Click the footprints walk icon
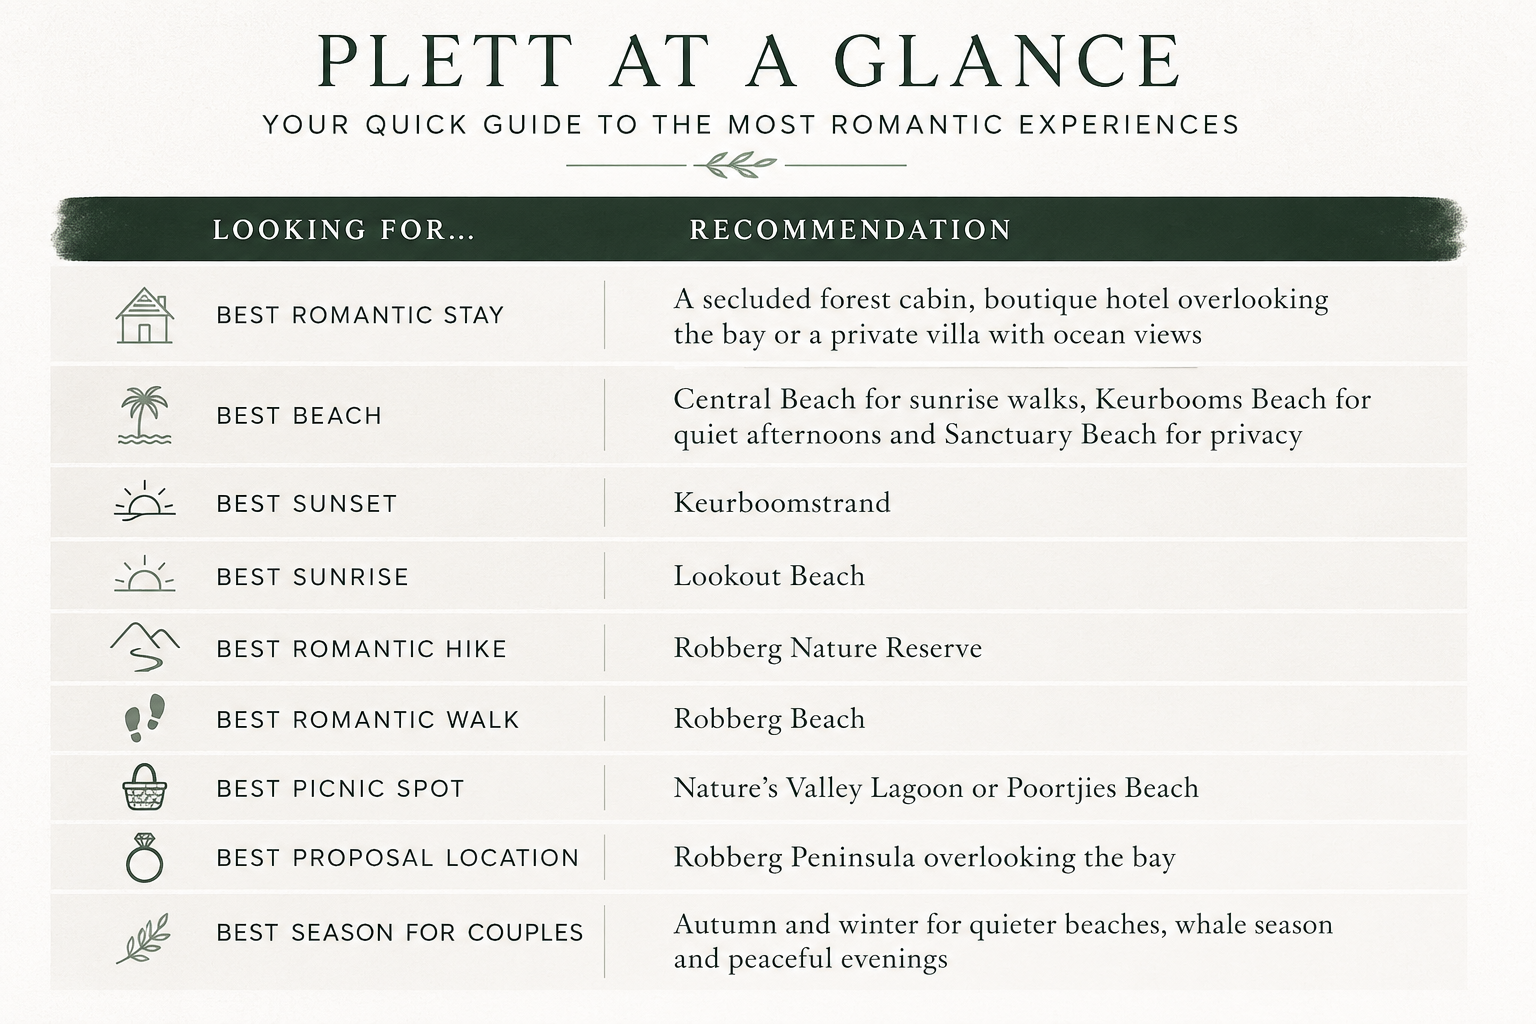 point(145,718)
